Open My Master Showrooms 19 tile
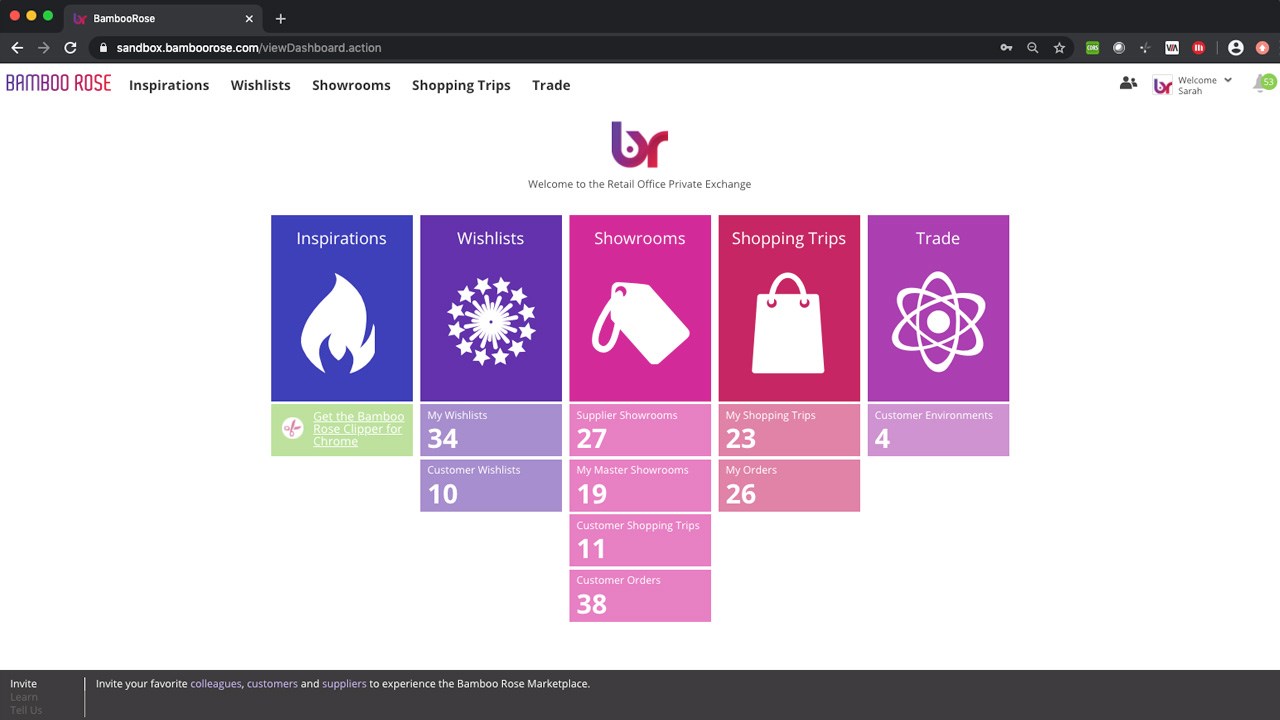Image resolution: width=1280 pixels, height=720 pixels. point(640,485)
